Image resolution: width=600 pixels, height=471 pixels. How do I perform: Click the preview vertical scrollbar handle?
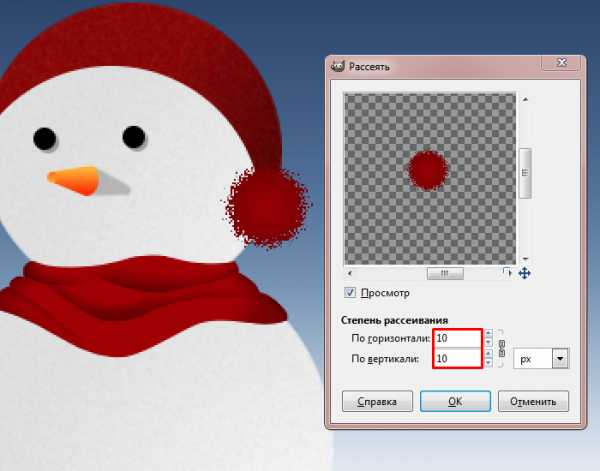tap(525, 173)
